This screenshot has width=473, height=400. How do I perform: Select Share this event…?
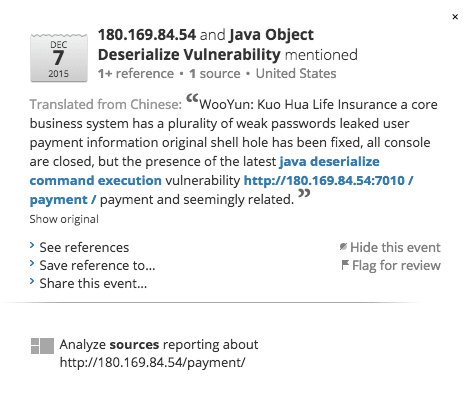93,283
